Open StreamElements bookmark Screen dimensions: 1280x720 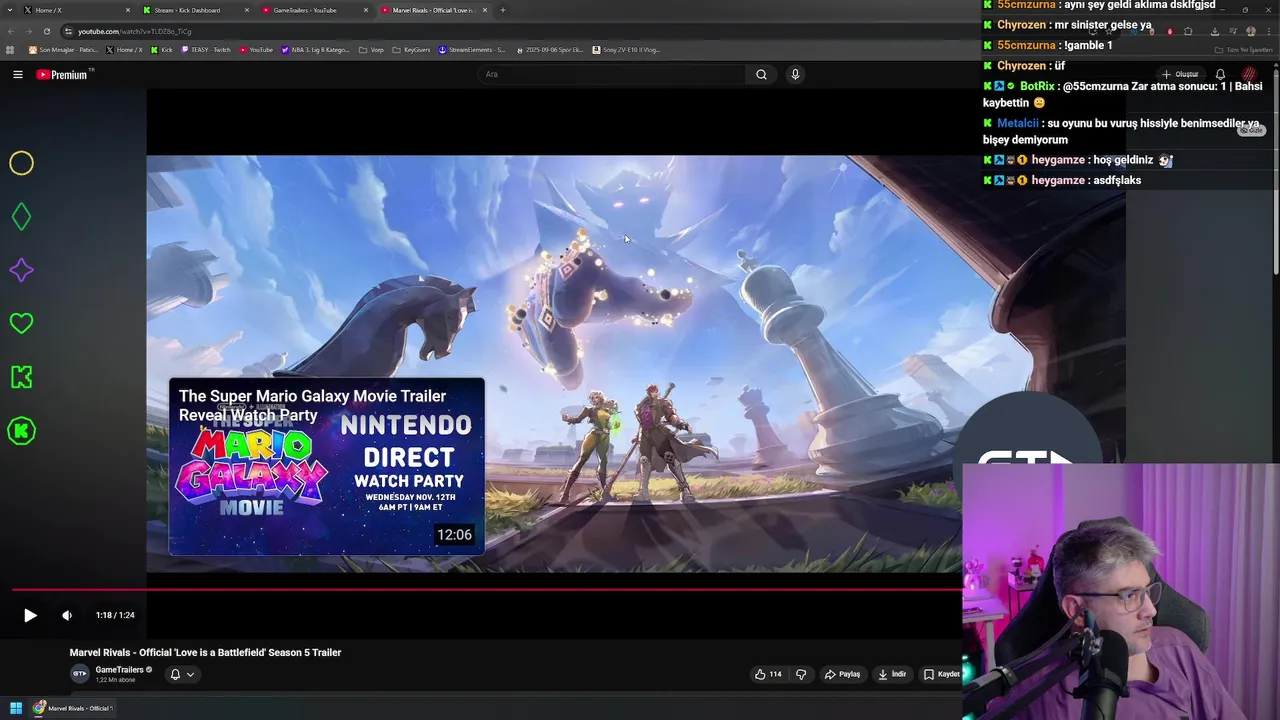tap(473, 49)
